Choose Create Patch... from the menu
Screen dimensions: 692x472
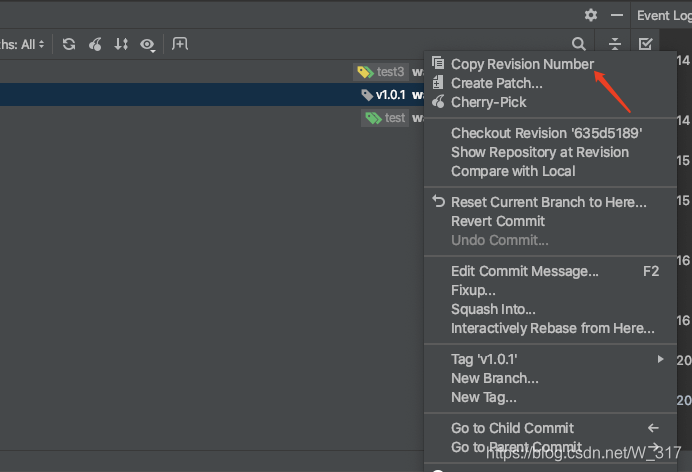[x=496, y=83]
